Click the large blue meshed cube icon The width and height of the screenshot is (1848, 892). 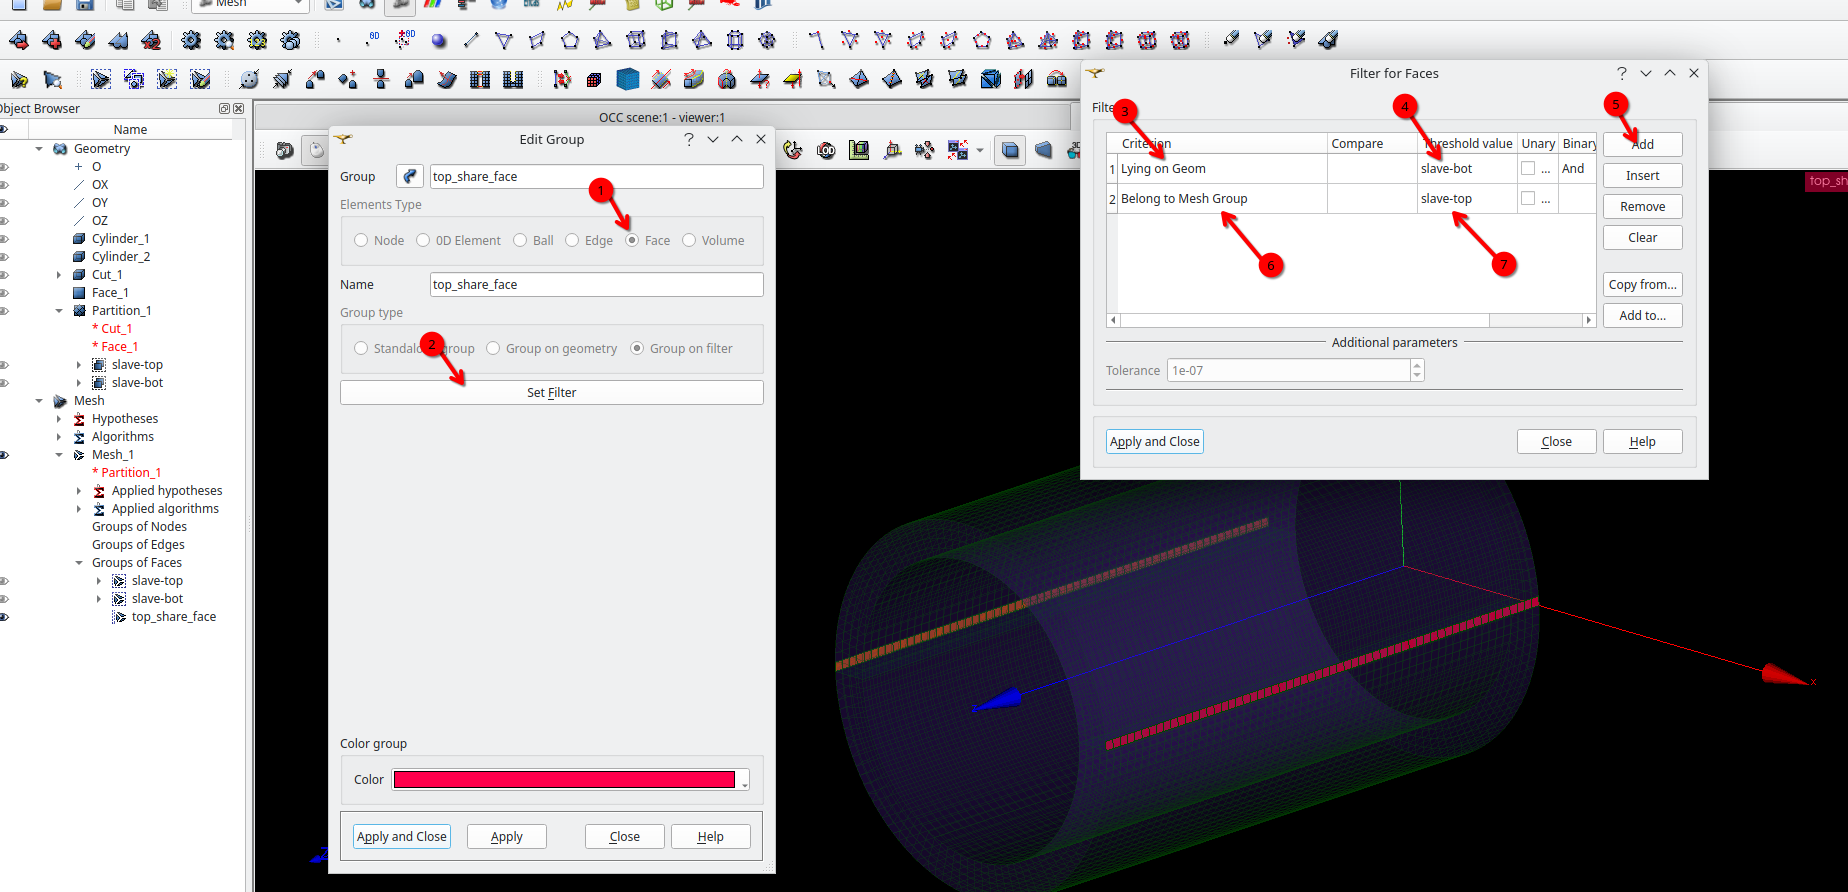(x=628, y=79)
